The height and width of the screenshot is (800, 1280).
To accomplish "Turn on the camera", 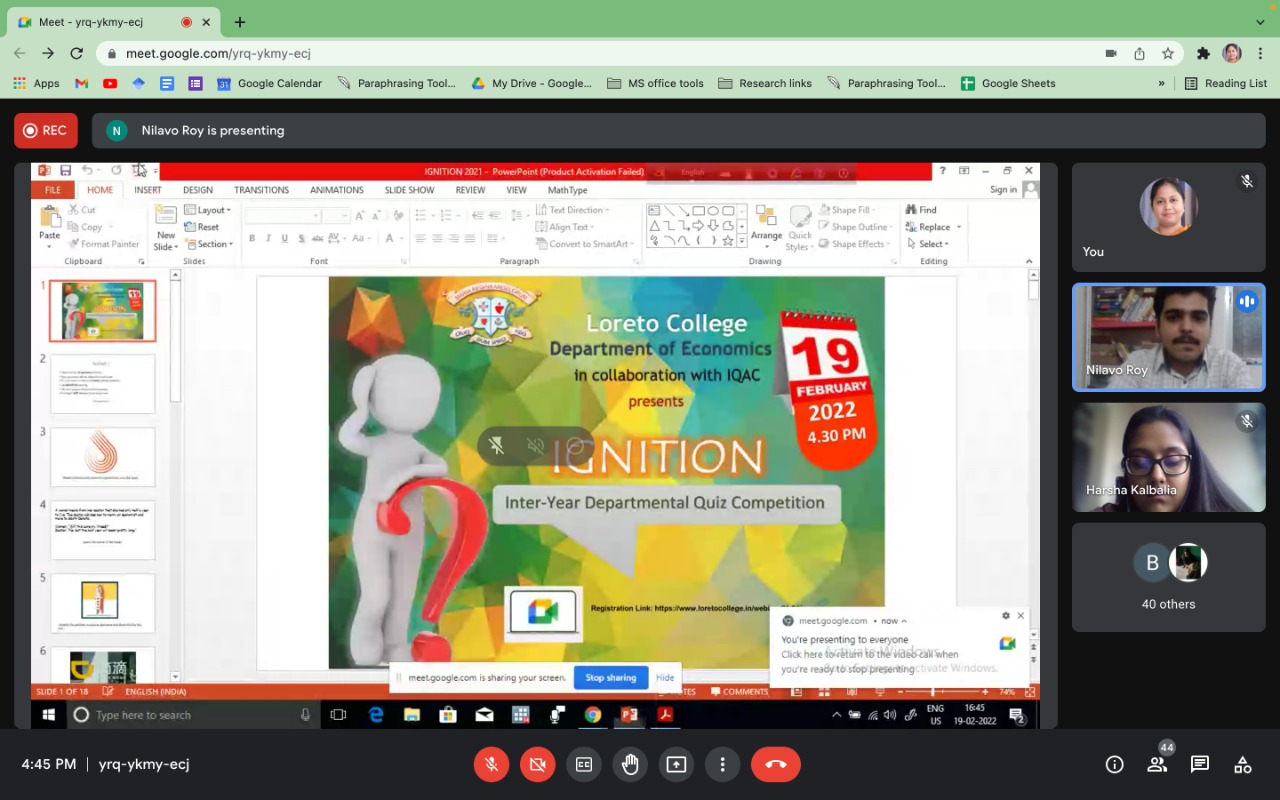I will [x=537, y=764].
